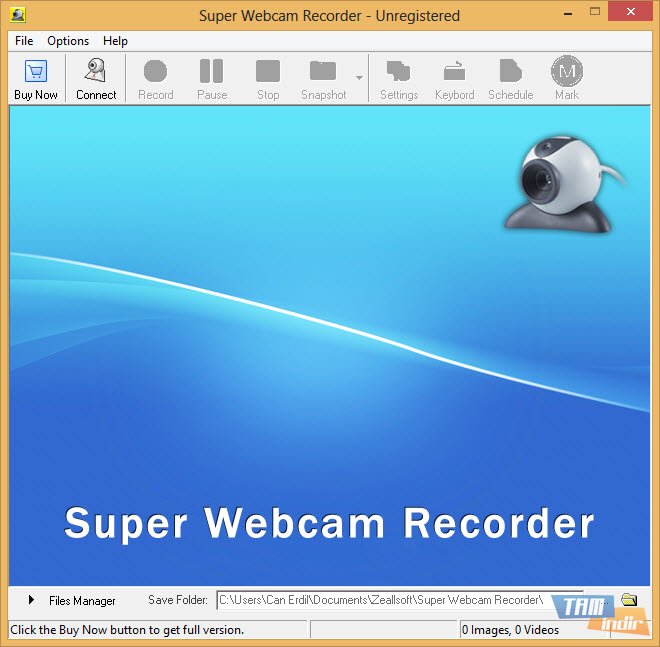The width and height of the screenshot is (660, 647).
Task: Maximize the Super Webcam Recorder window
Action: click(595, 12)
